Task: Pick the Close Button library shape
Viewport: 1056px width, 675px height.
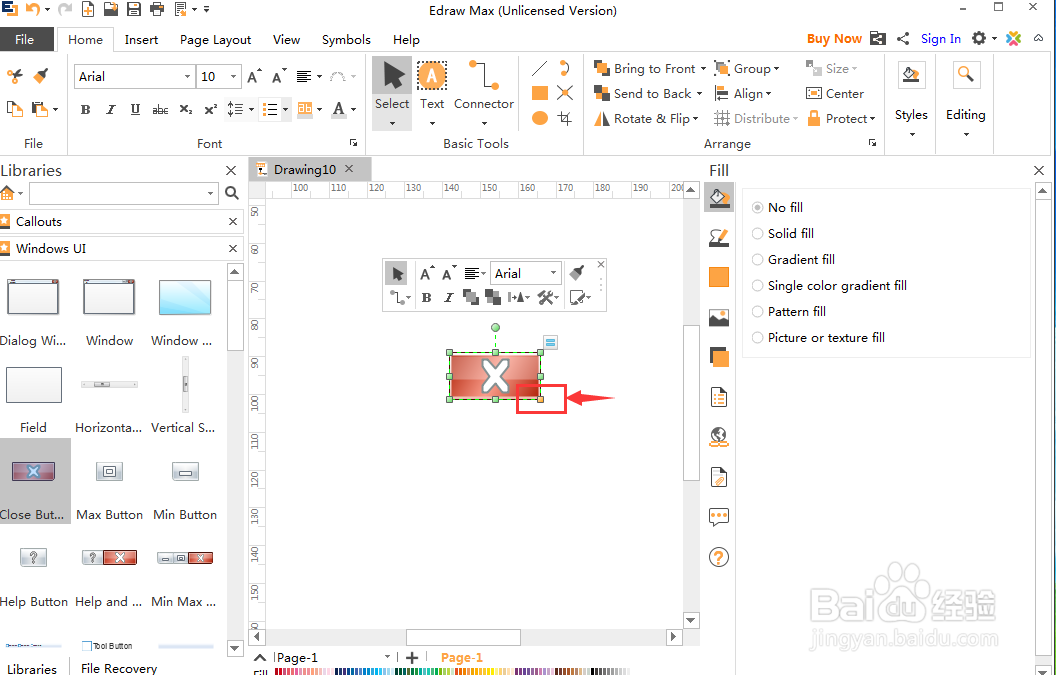Action: (34, 481)
